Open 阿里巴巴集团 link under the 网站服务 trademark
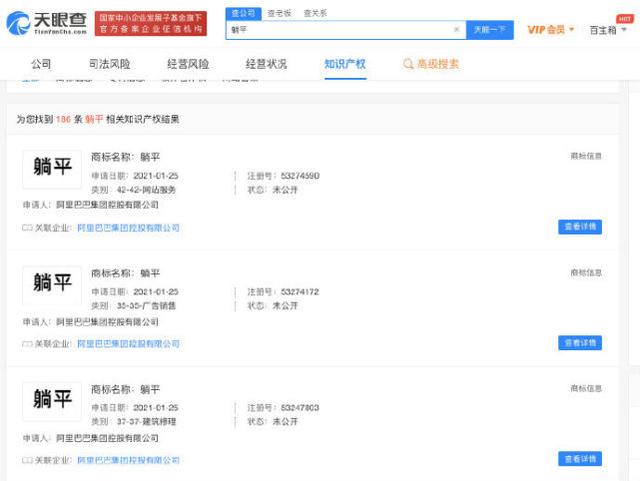The height and width of the screenshot is (481, 640). [128, 228]
